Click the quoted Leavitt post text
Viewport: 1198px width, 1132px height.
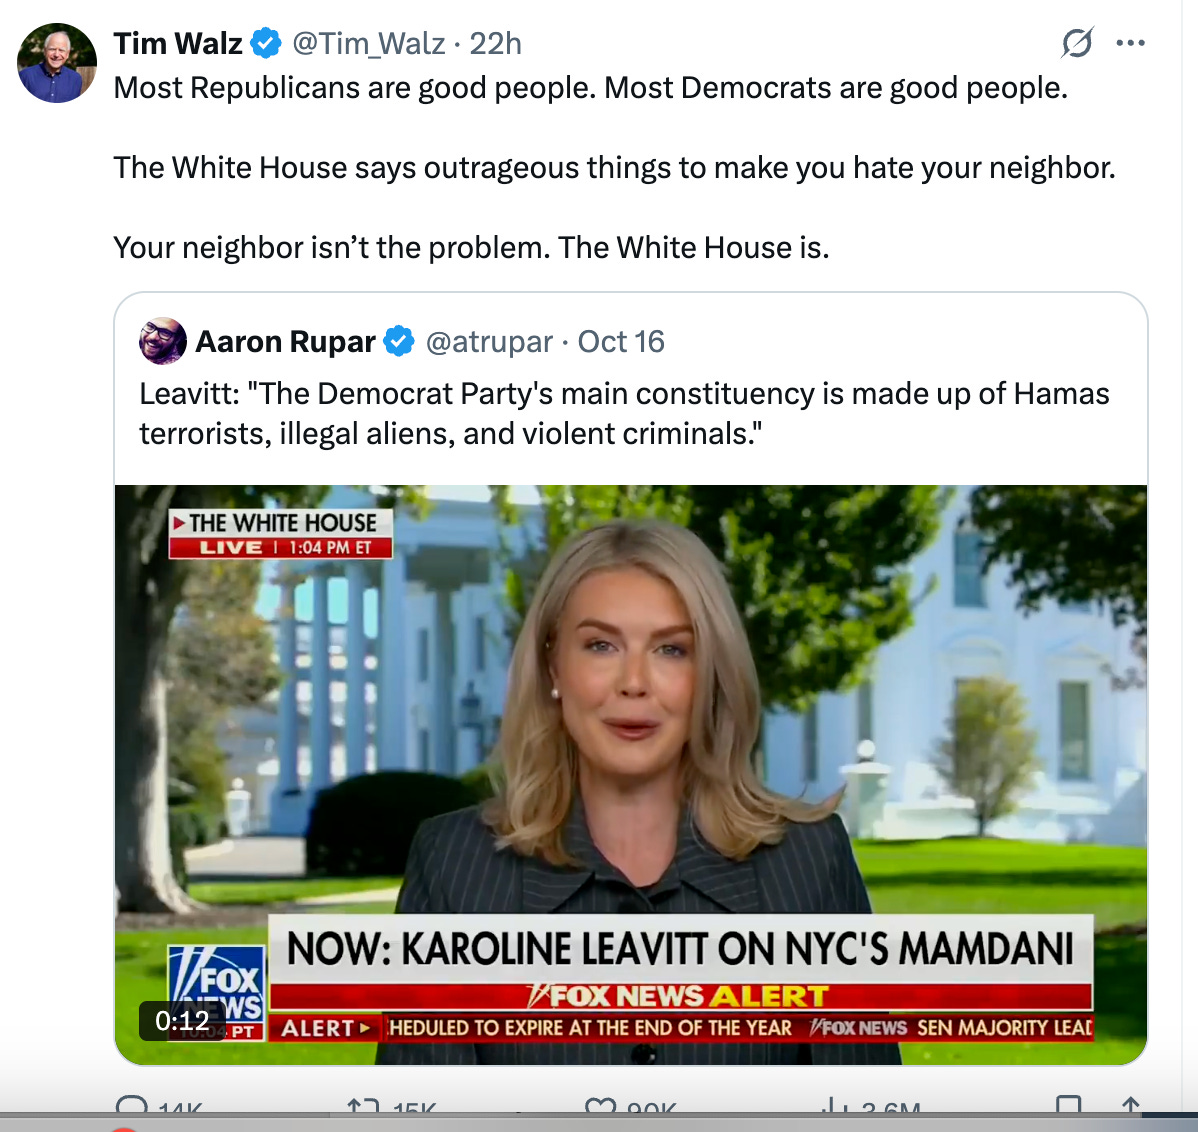[x=624, y=413]
